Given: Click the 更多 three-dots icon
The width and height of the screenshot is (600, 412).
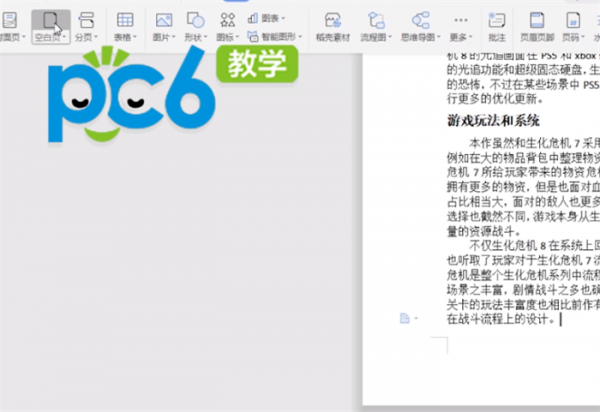Looking at the screenshot, I should (x=461, y=20).
